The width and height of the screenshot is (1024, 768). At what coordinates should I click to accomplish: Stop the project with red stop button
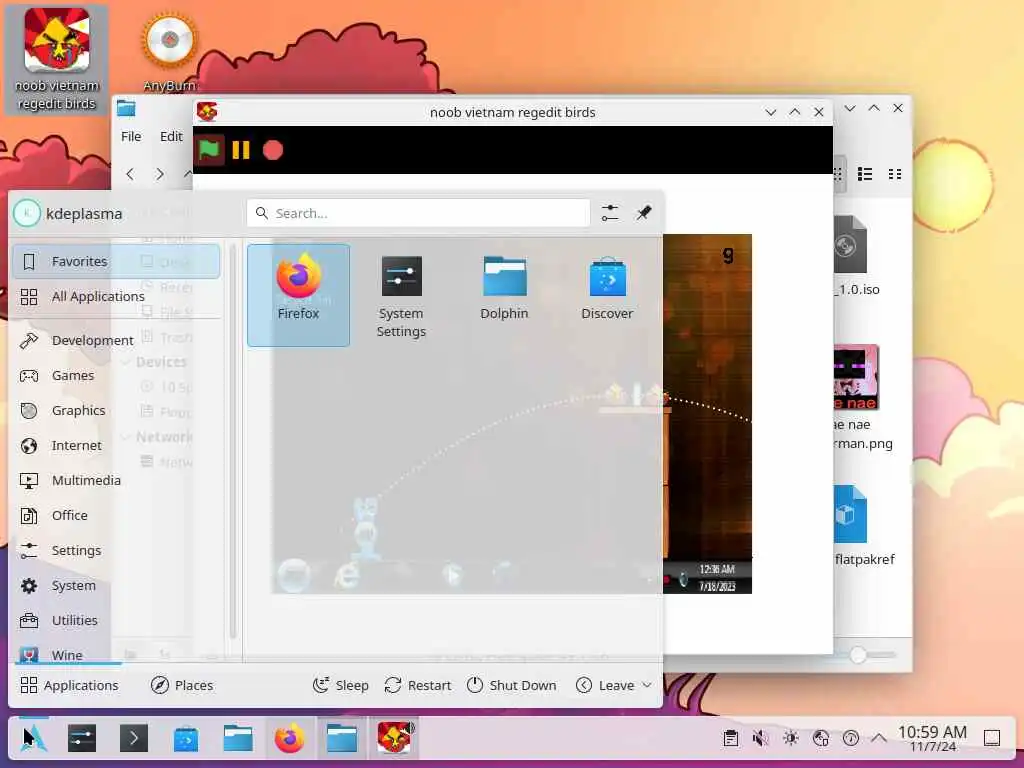pos(273,150)
